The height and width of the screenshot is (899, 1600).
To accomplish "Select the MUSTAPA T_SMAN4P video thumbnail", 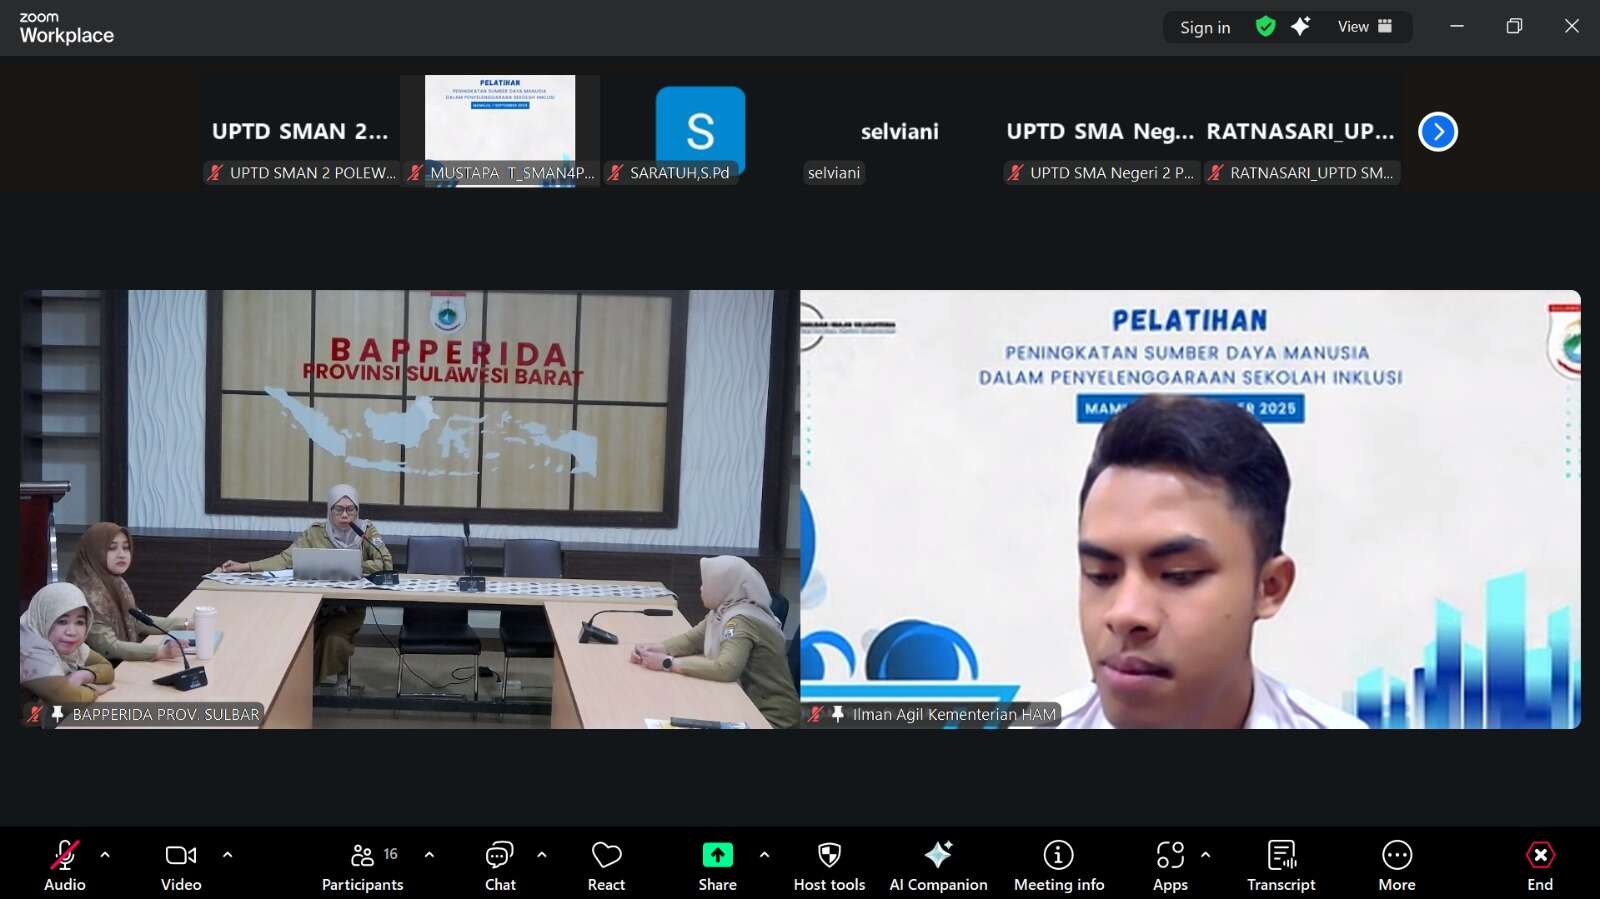I will point(500,125).
